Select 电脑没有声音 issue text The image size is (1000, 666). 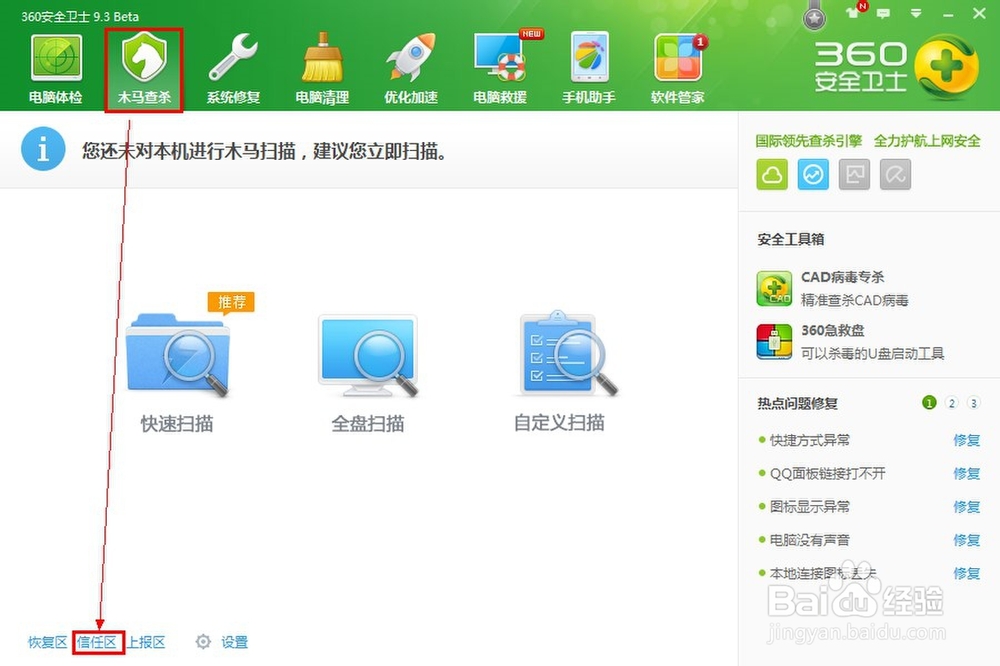pos(810,540)
